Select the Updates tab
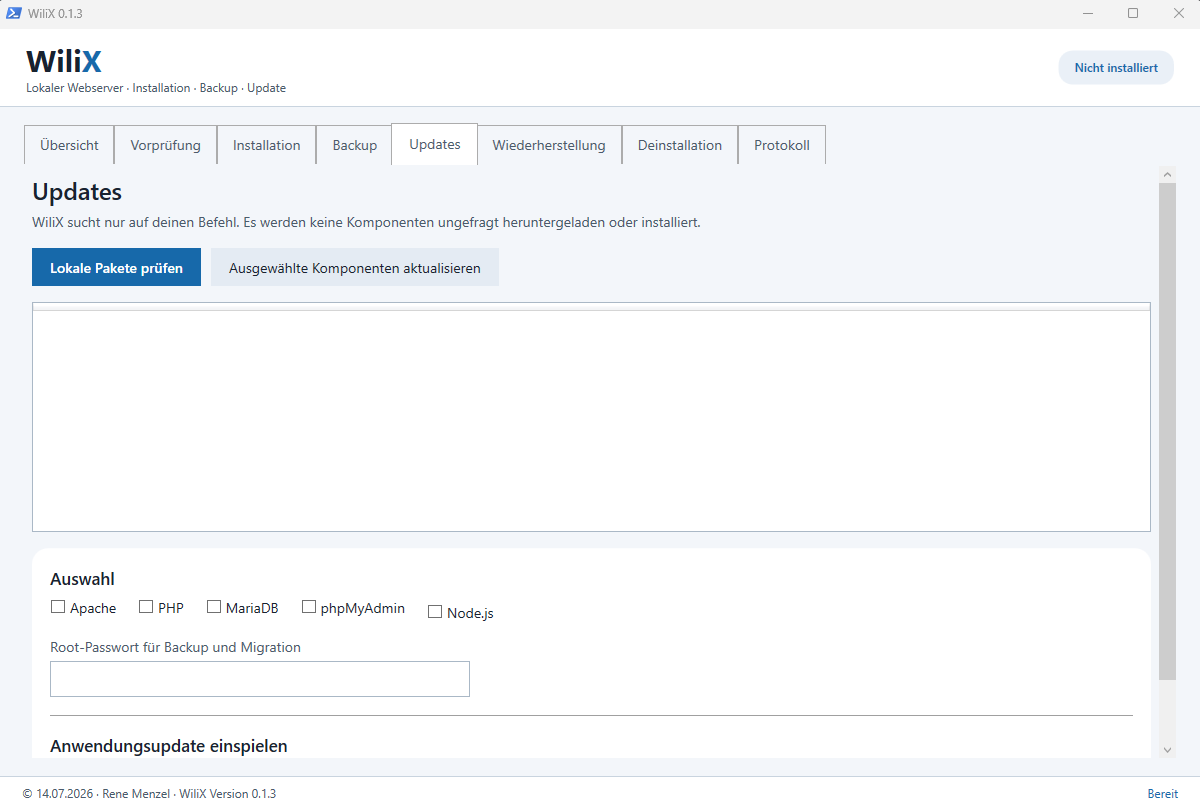This screenshot has height=807, width=1200. (434, 144)
